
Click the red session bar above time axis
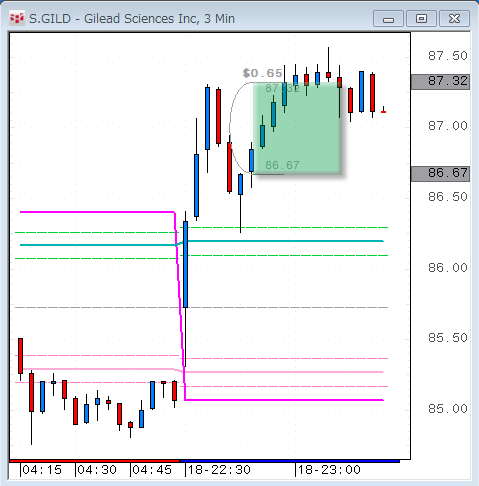(x=95, y=461)
